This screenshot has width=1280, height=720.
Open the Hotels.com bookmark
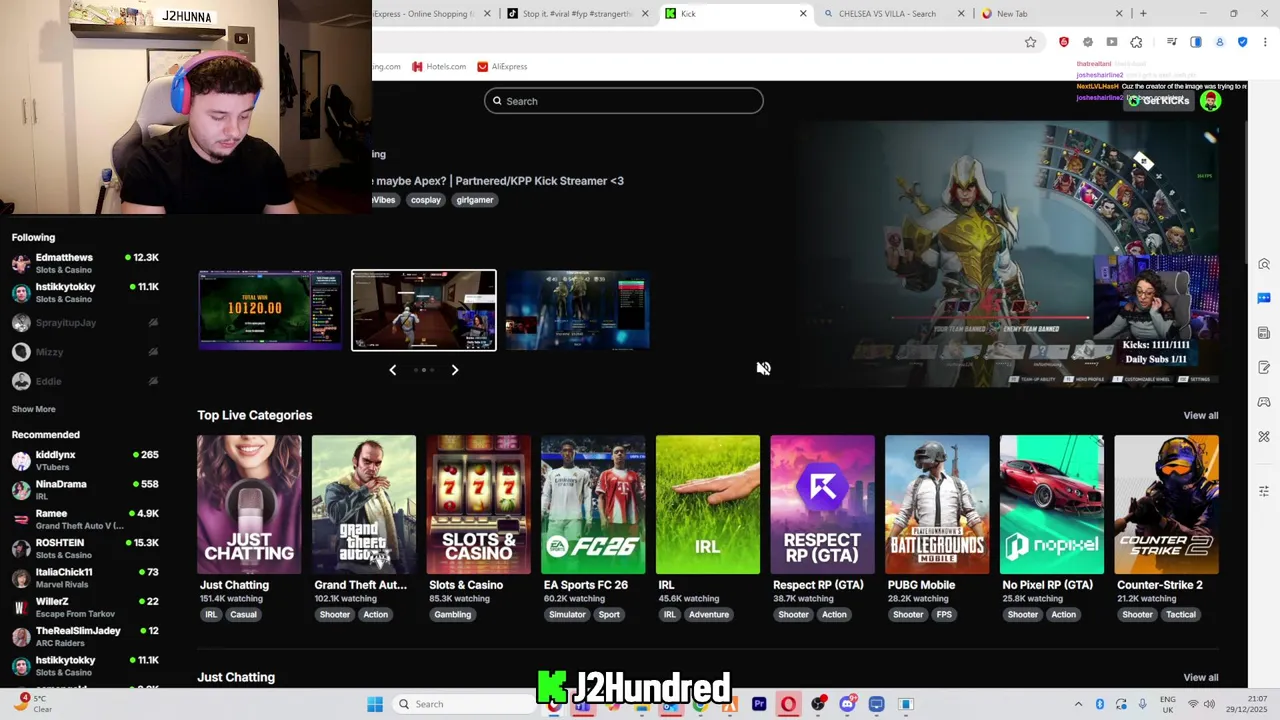[x=438, y=66]
